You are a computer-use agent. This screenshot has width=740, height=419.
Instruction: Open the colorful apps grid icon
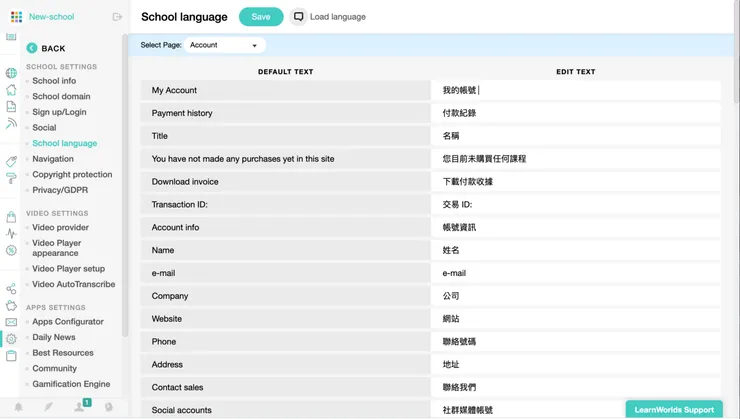click(17, 17)
